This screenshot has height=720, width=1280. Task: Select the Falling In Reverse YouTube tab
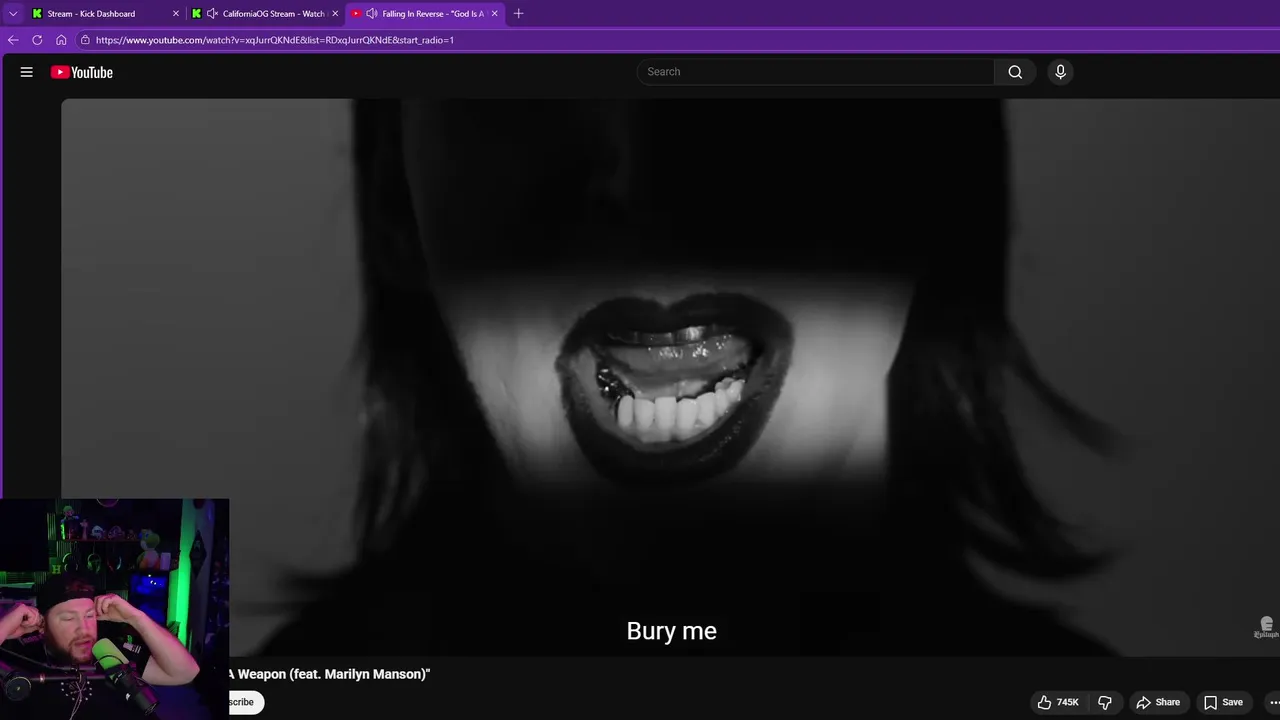pos(425,14)
